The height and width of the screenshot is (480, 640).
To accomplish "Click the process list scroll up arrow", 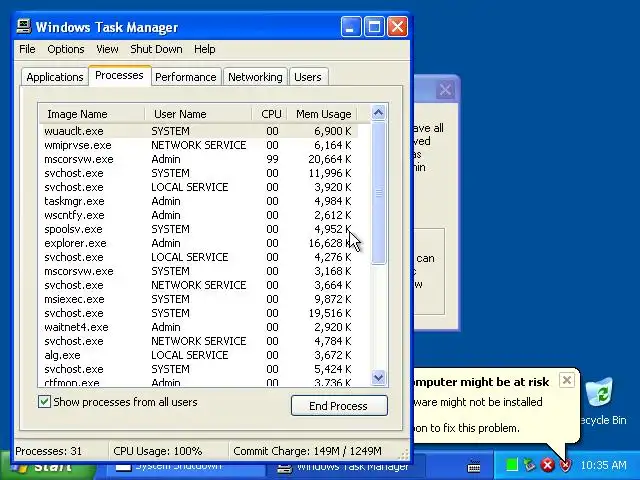I will (378, 113).
